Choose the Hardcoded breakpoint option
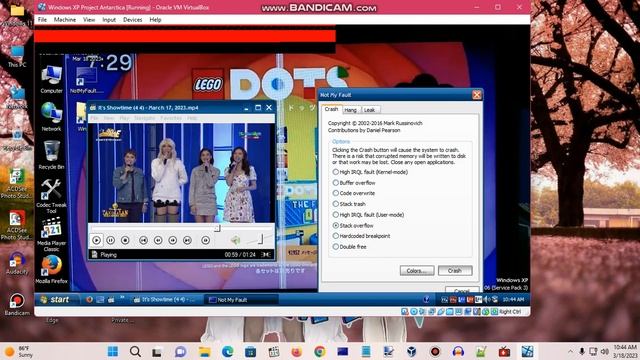The image size is (640, 360). (x=336, y=236)
